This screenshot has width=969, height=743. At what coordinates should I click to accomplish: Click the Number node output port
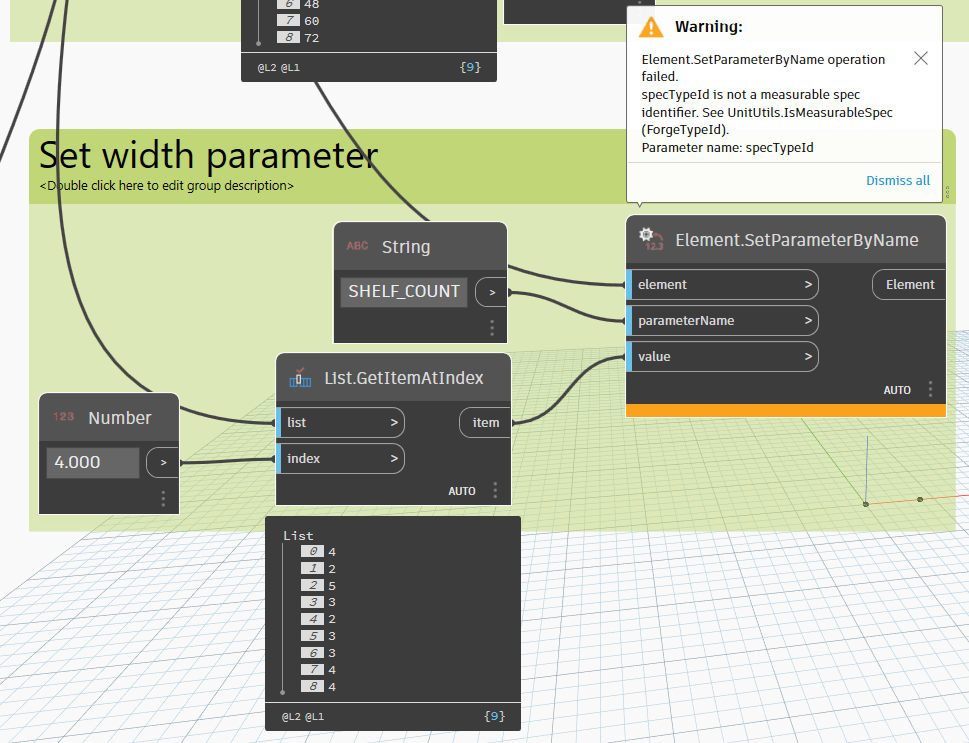point(163,462)
